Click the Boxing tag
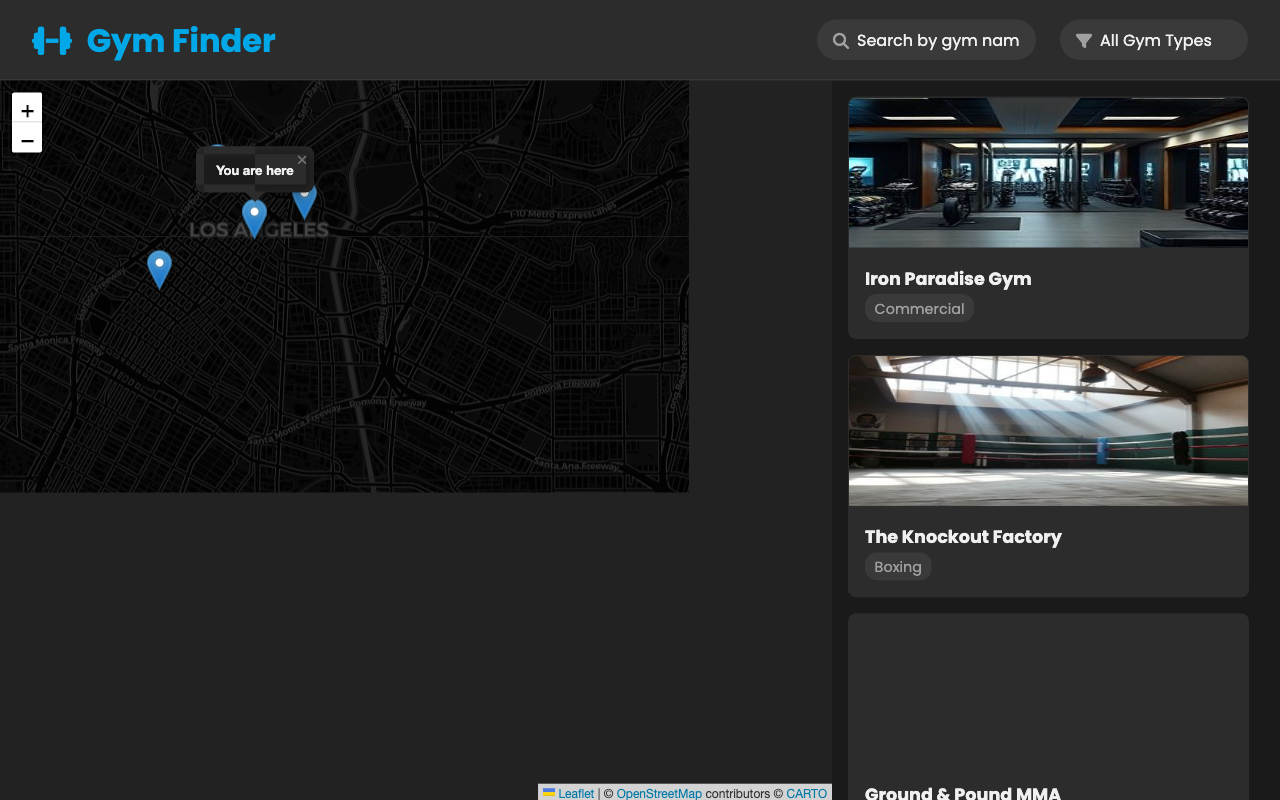Image resolution: width=1280 pixels, height=800 pixels. point(898,567)
